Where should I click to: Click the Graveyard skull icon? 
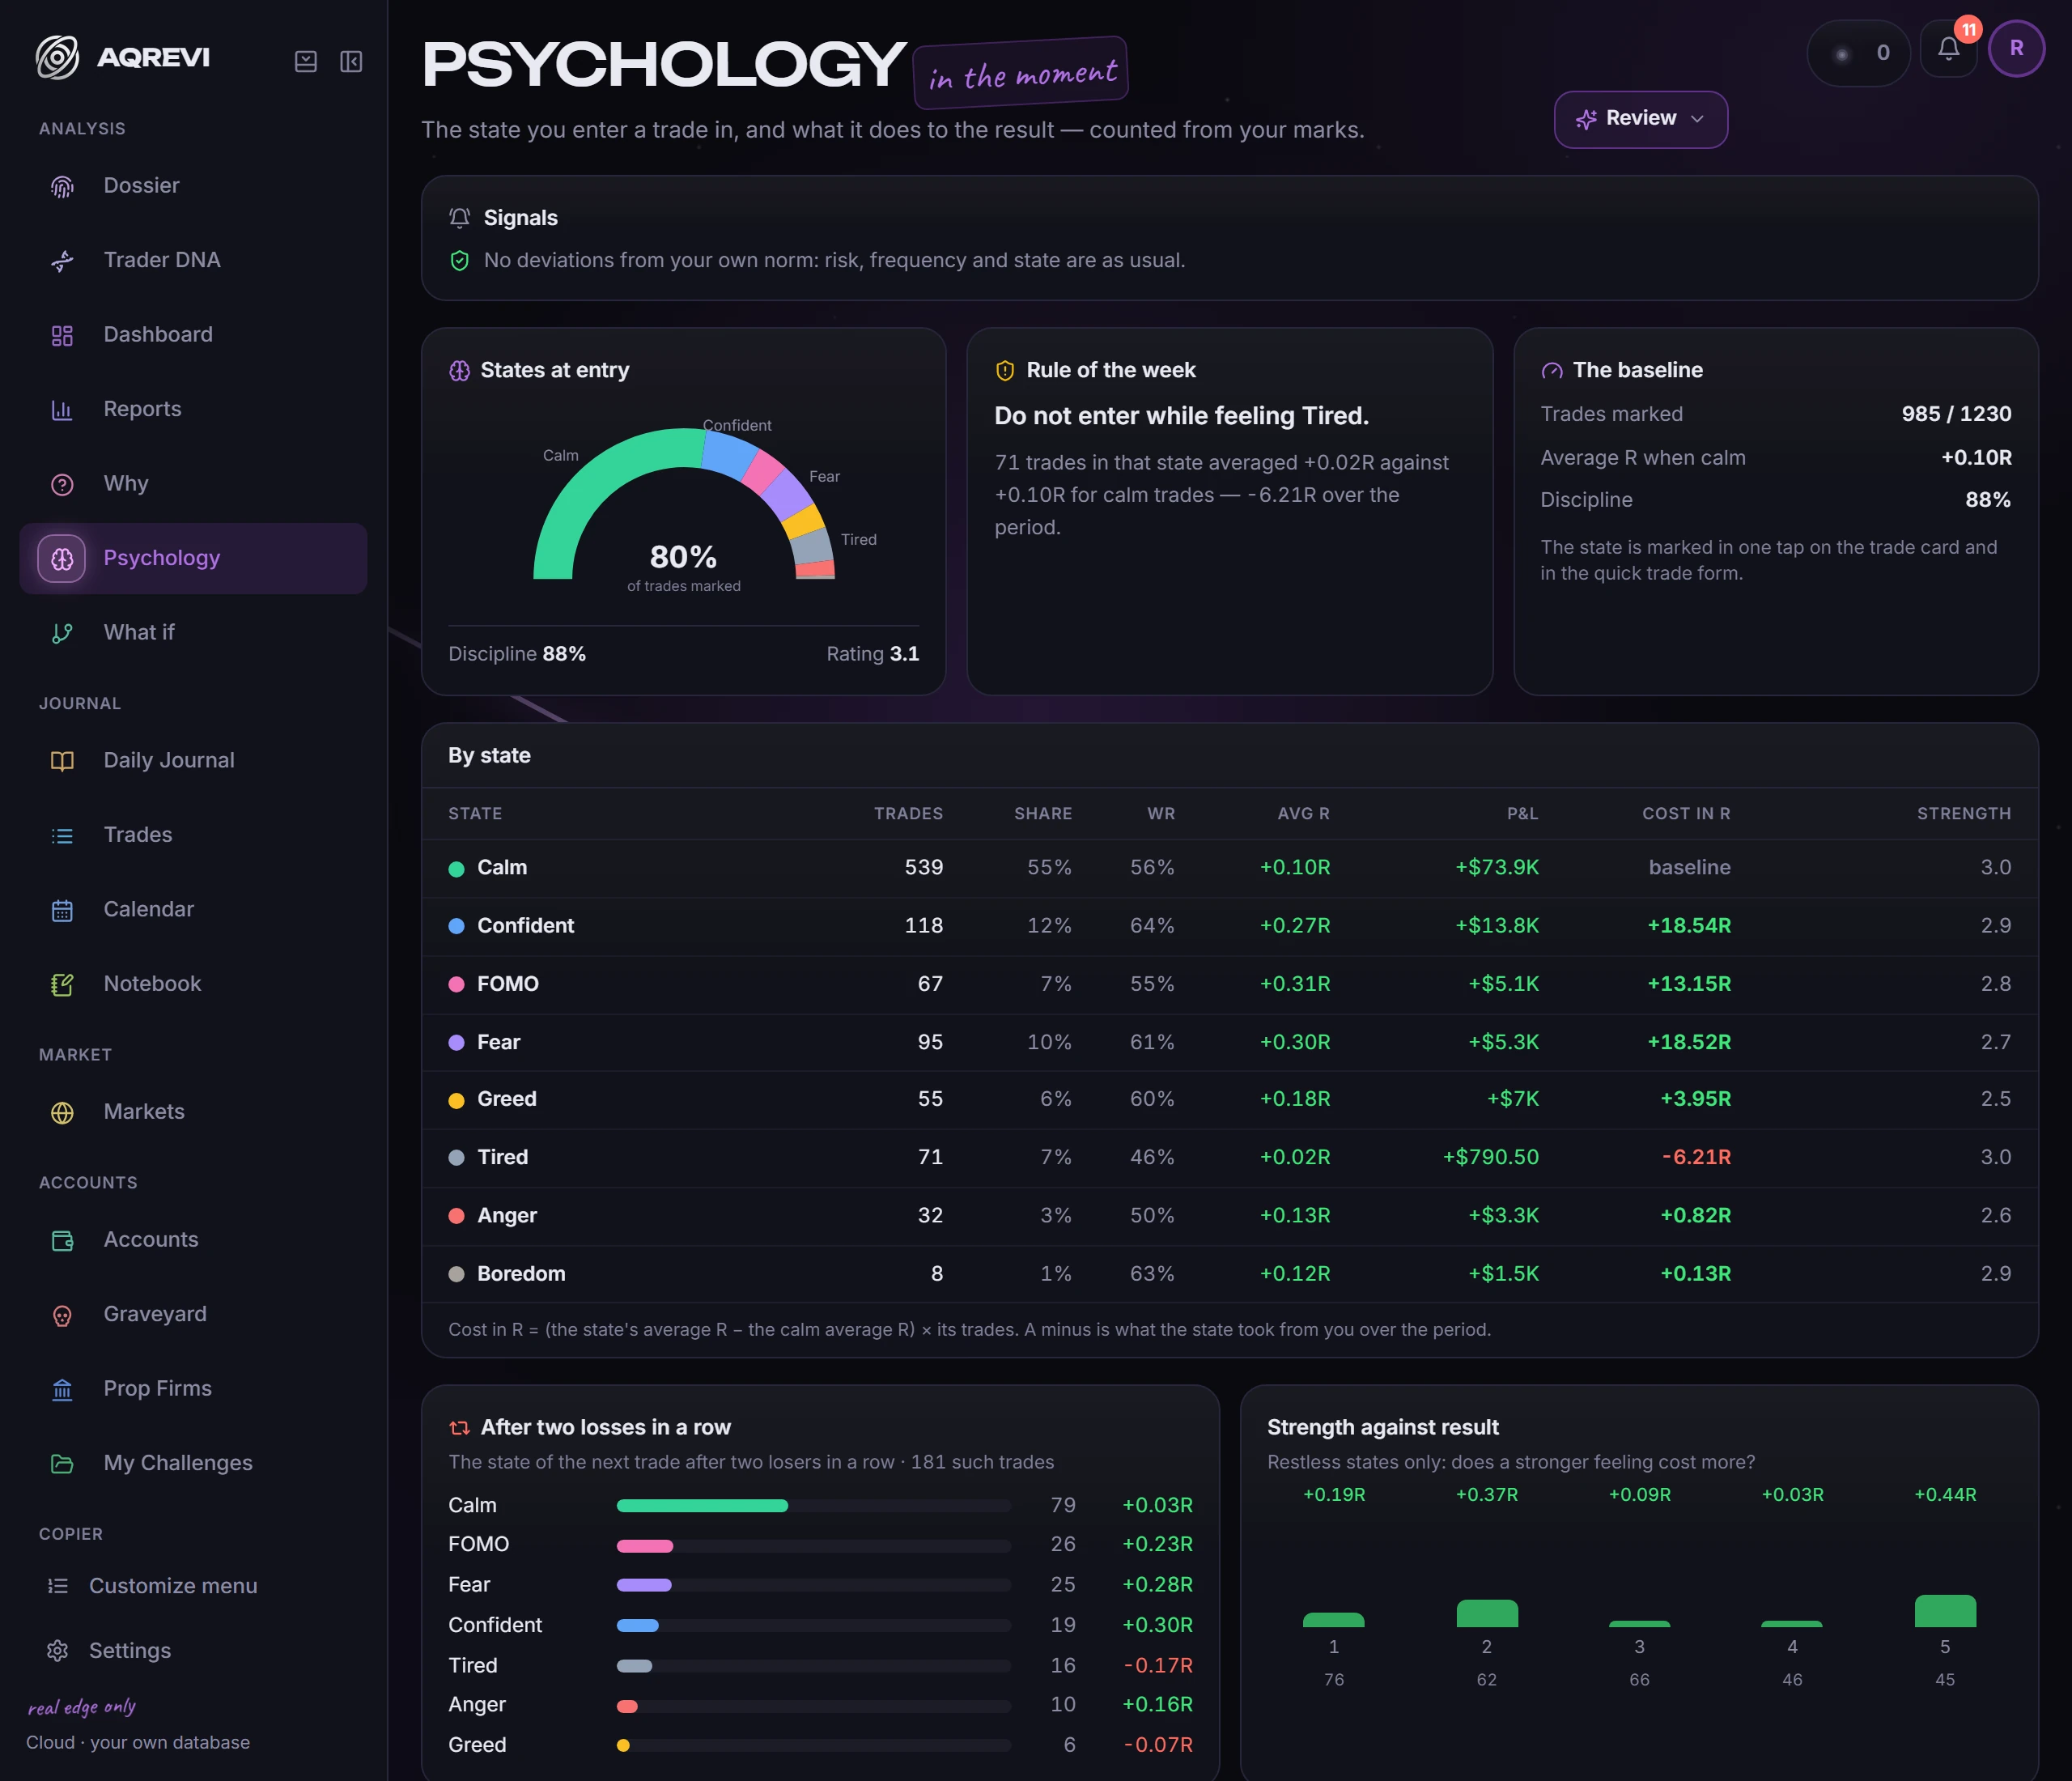pyautogui.click(x=62, y=1315)
